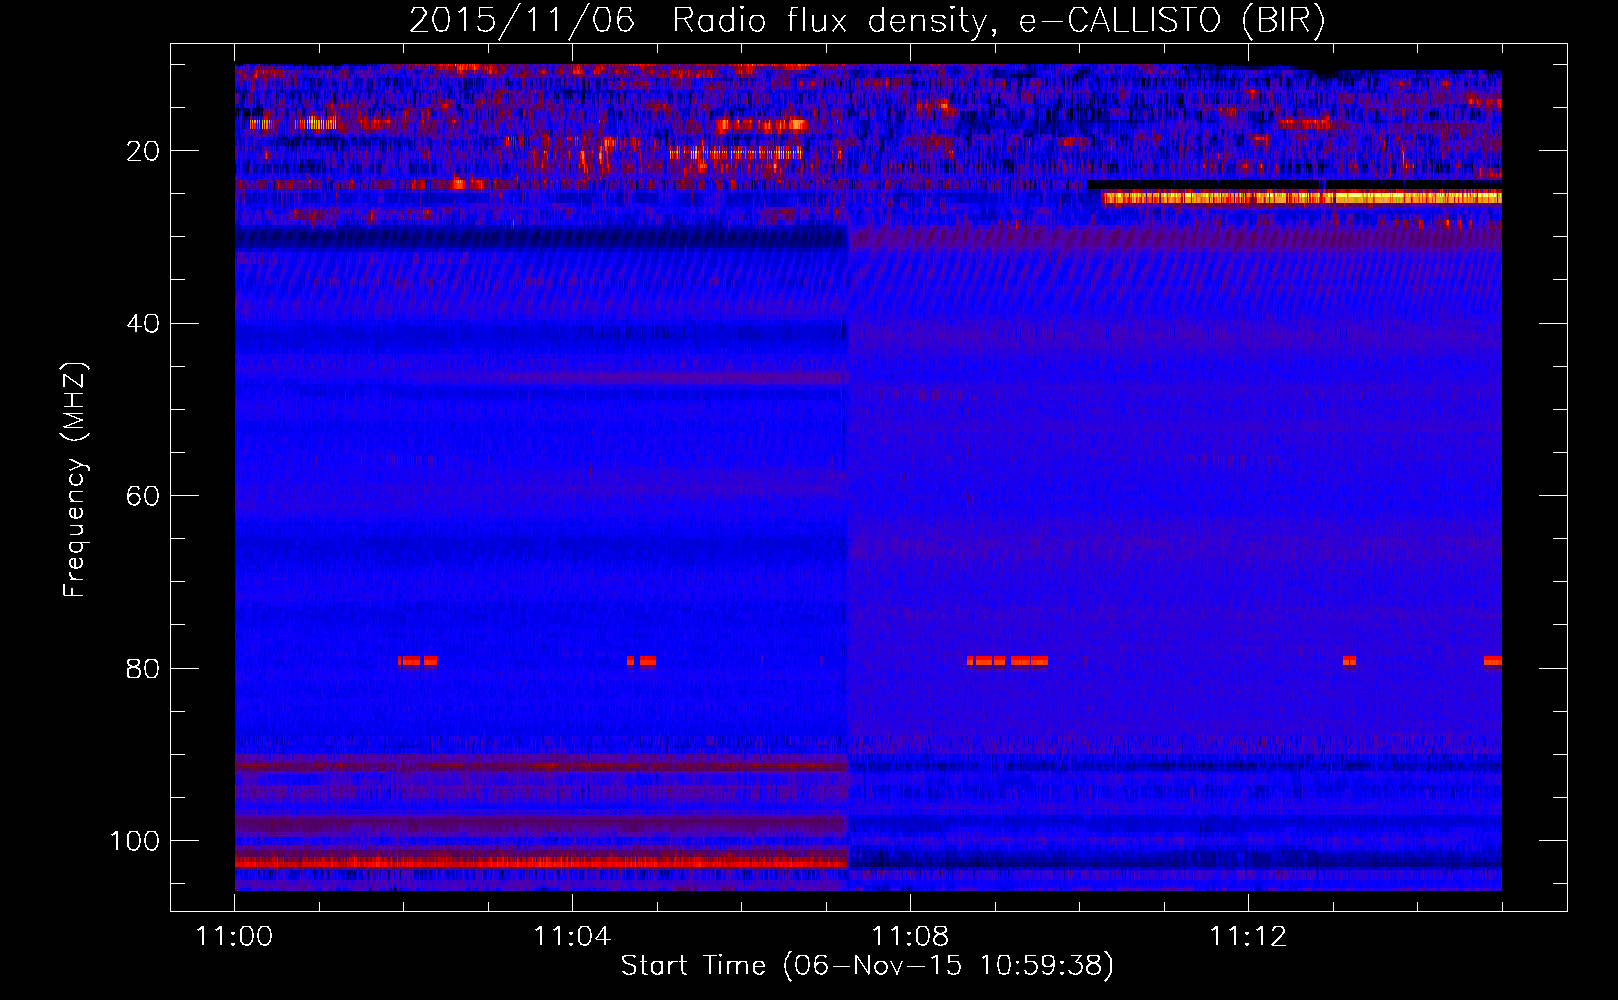
Task: Click the bright red band near 102 MHz
Action: point(541,861)
